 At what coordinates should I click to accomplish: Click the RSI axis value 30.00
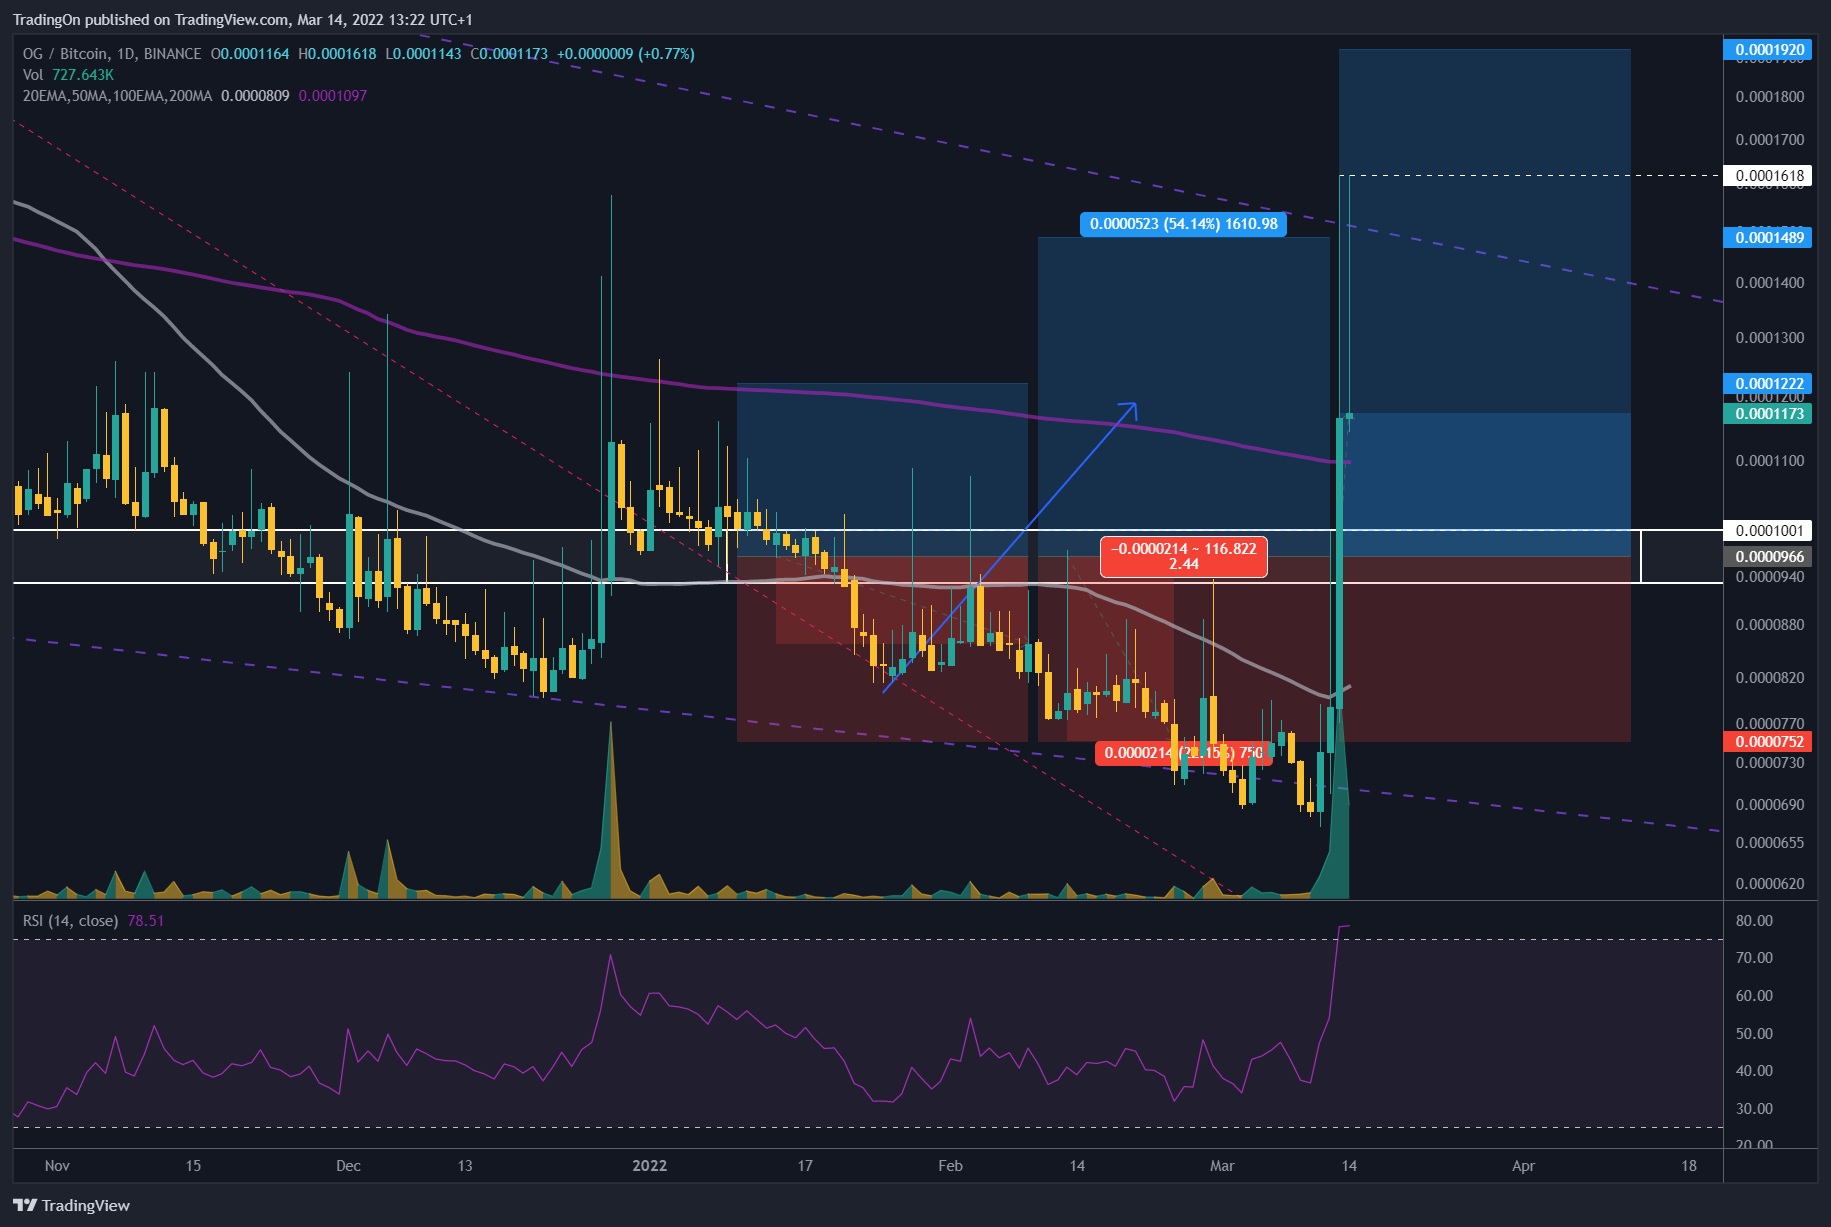[x=1754, y=1109]
